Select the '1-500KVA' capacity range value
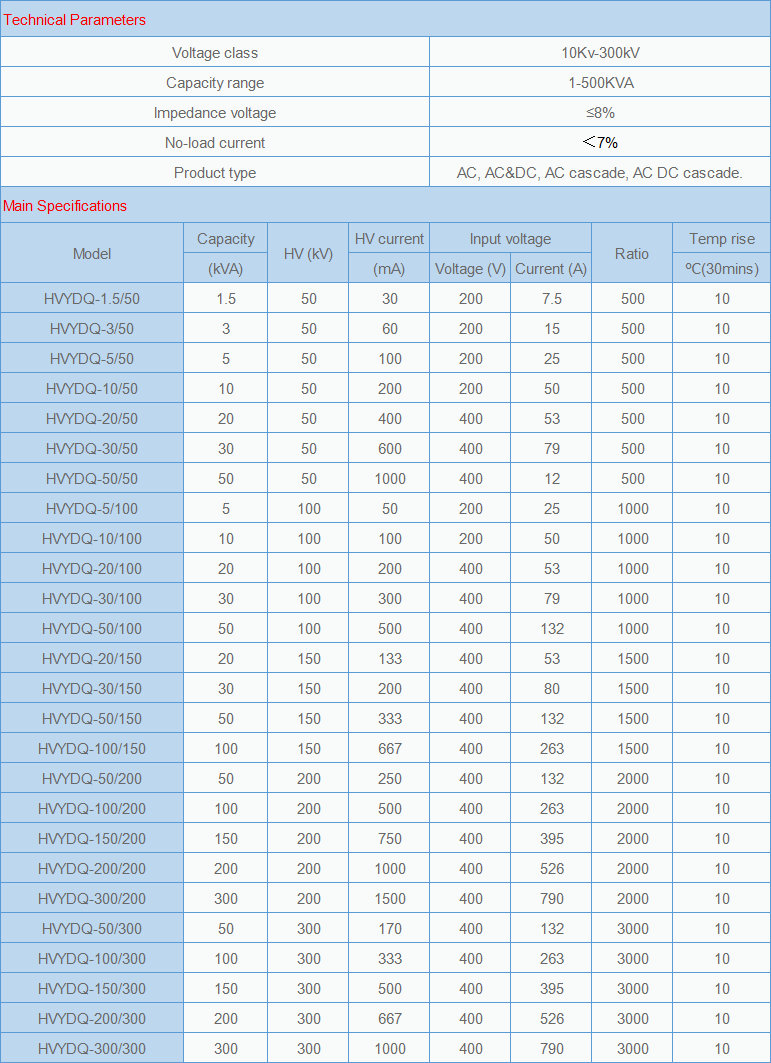 (600, 83)
